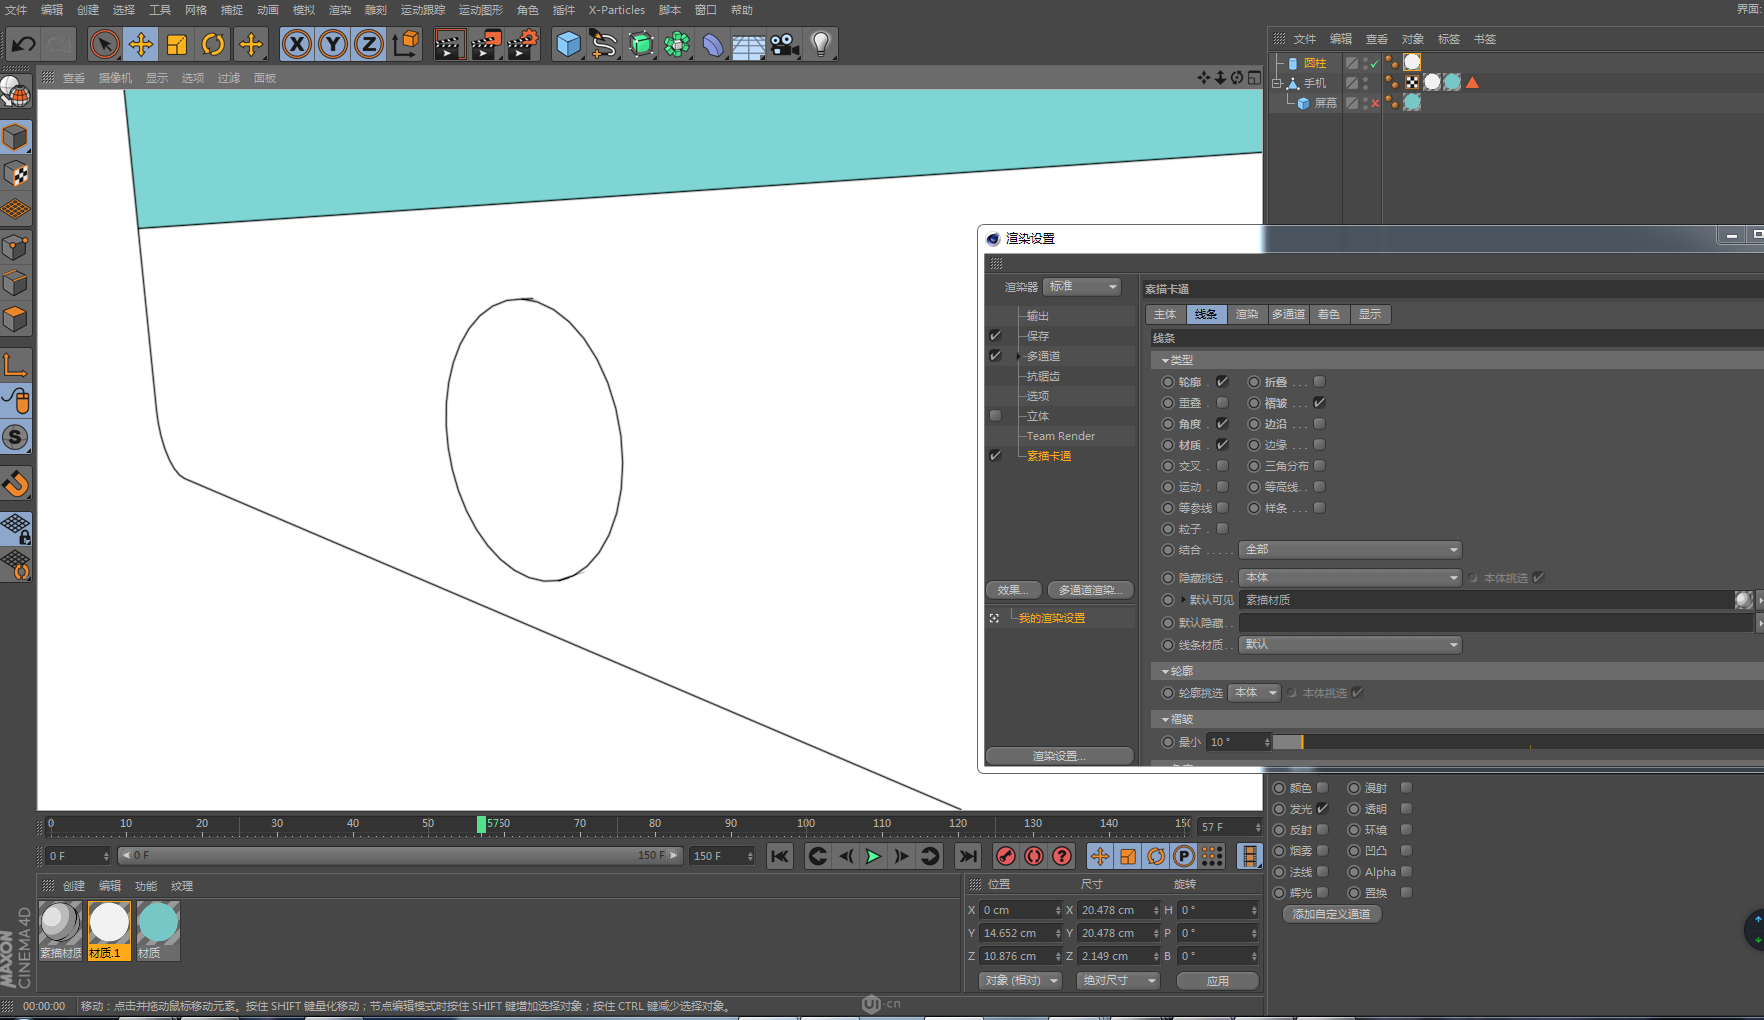
Task: Click the 效果... button
Action: pyautogui.click(x=1013, y=590)
